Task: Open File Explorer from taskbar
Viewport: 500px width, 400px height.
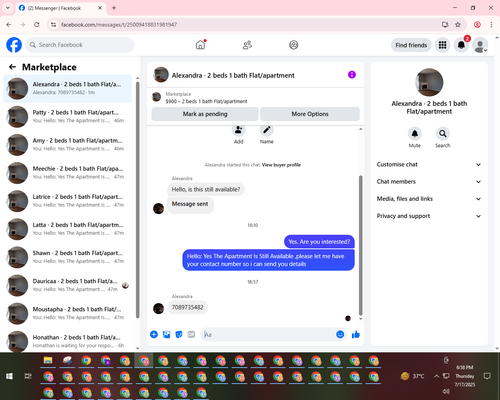Action: [x=48, y=360]
